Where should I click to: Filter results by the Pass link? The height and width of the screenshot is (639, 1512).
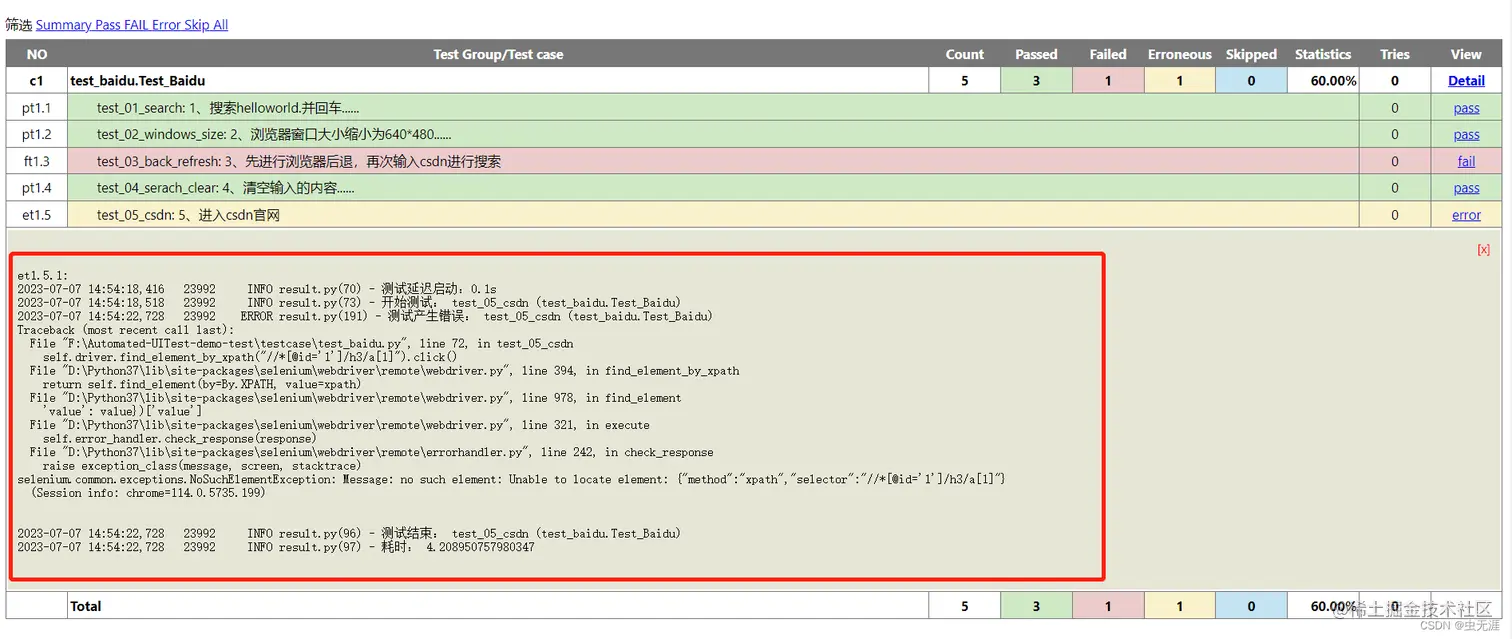[108, 25]
